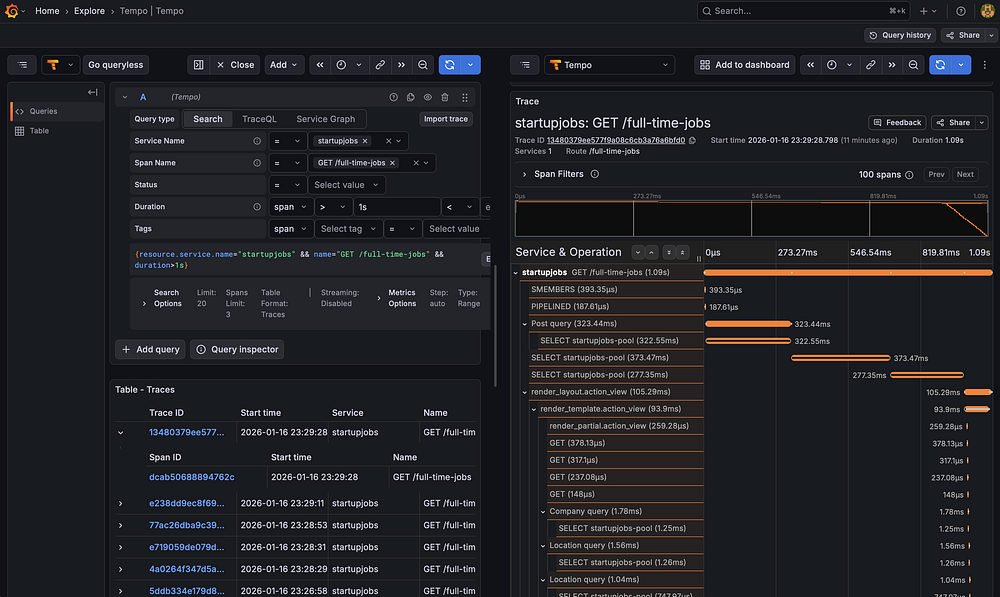Select the Service Graph query type tab
1000x597 pixels.
(325, 119)
